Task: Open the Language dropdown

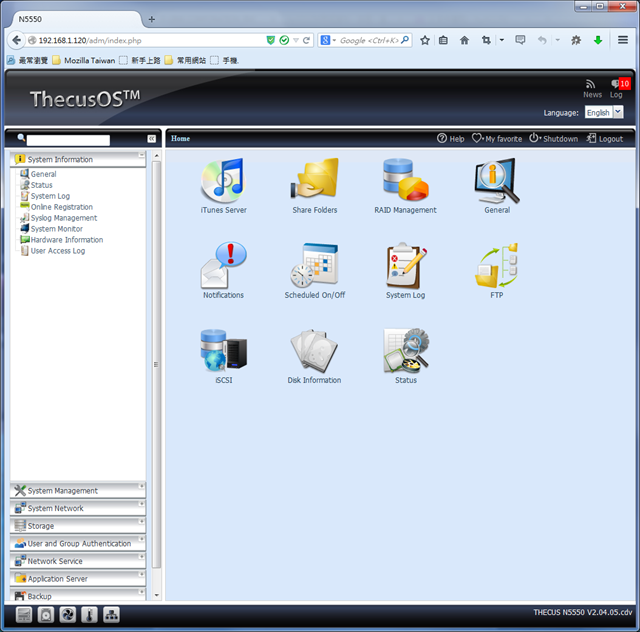Action: [x=604, y=112]
